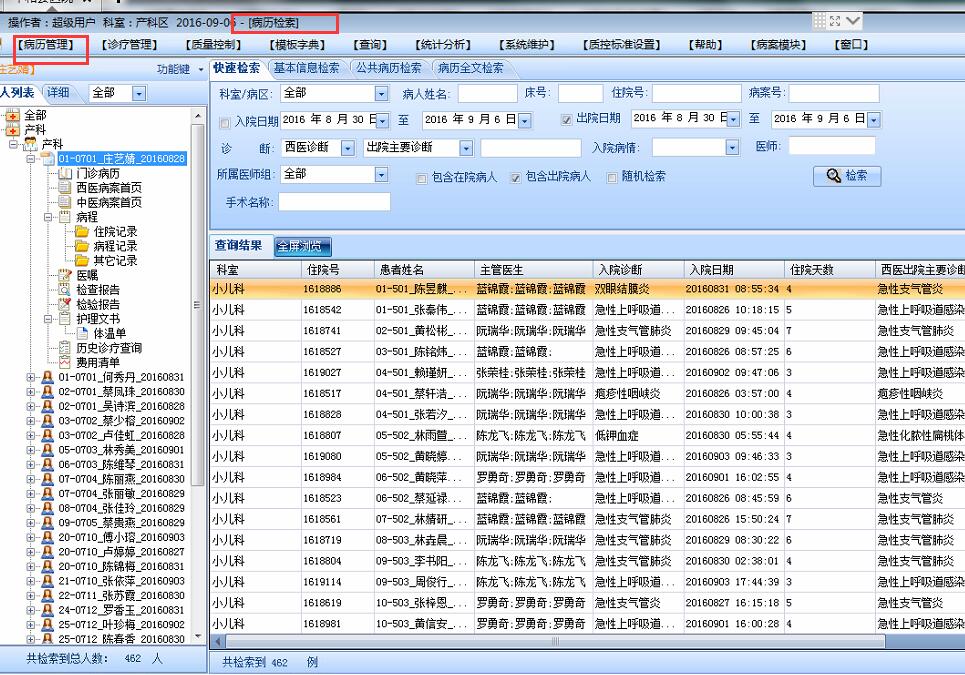
Task: Click patient icon for 01-0701_何秀丹_20160831
Action: [x=47, y=377]
